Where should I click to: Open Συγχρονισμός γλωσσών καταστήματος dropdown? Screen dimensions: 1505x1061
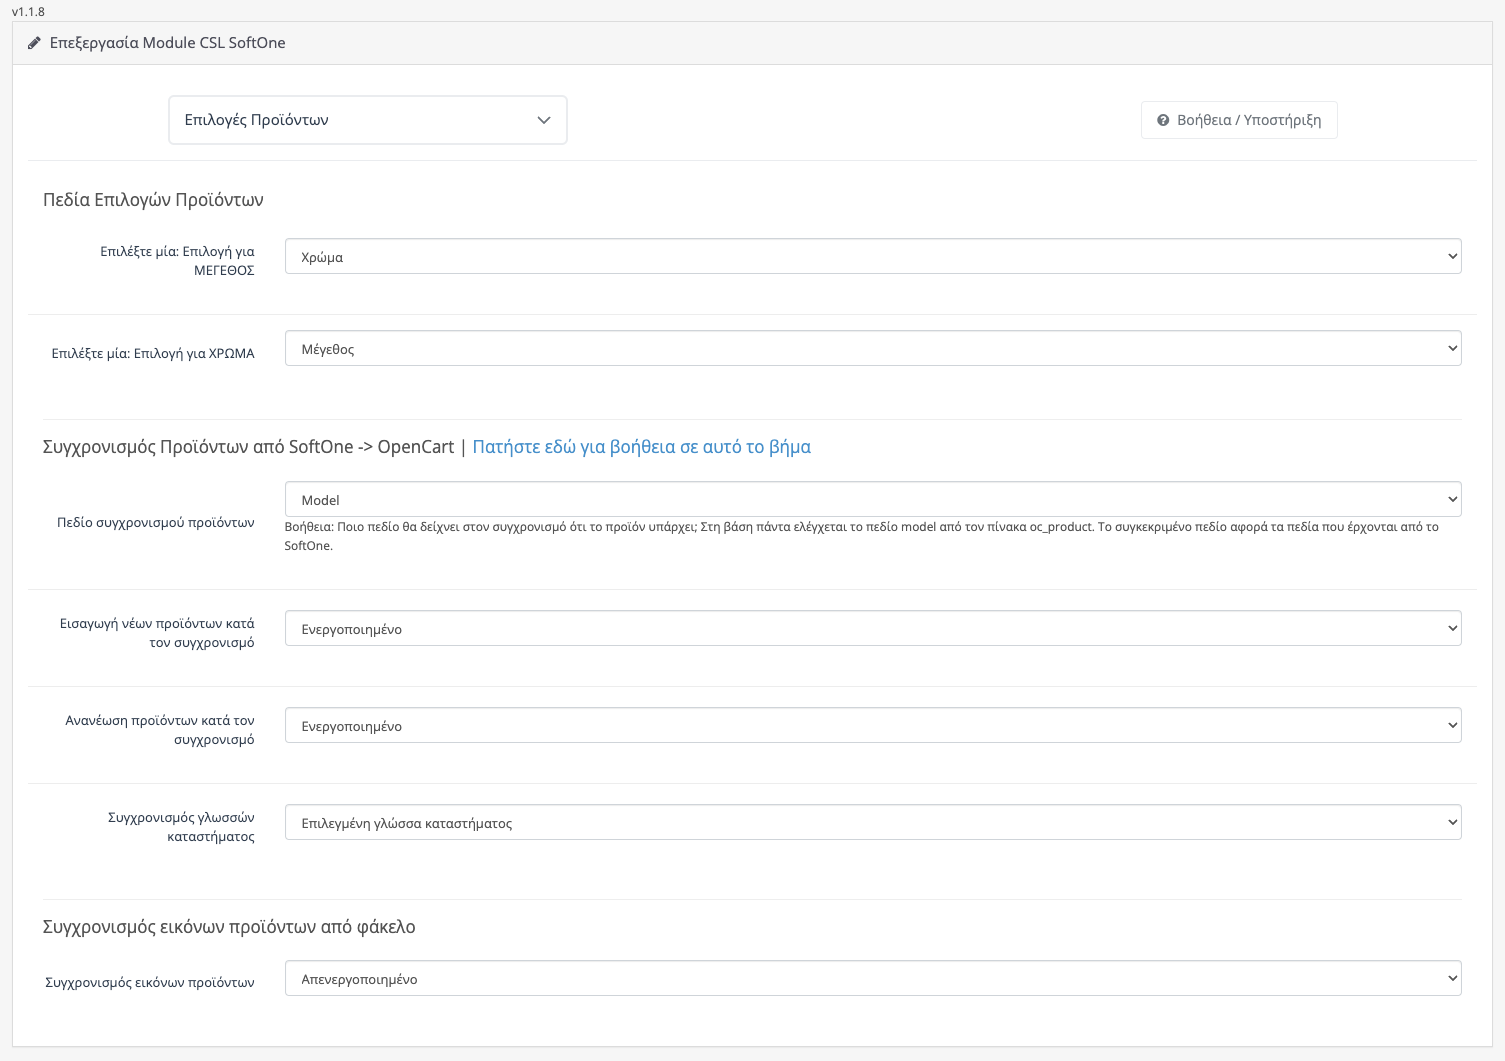click(873, 822)
